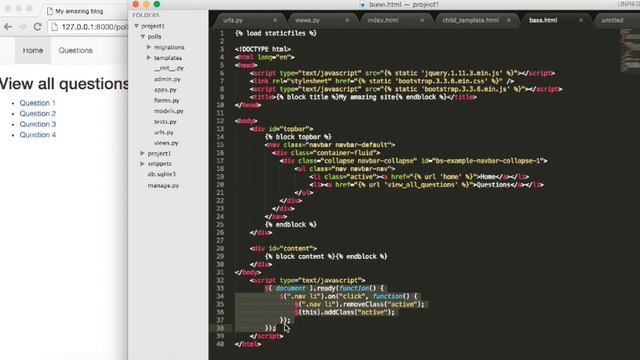Open tests.py in the sidebar
The image size is (640, 360).
tap(165, 122)
